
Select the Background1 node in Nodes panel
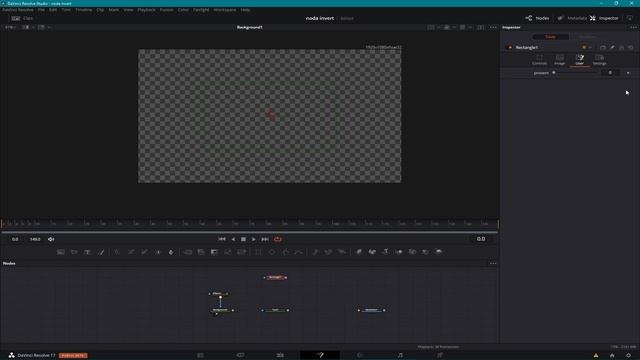click(x=221, y=310)
